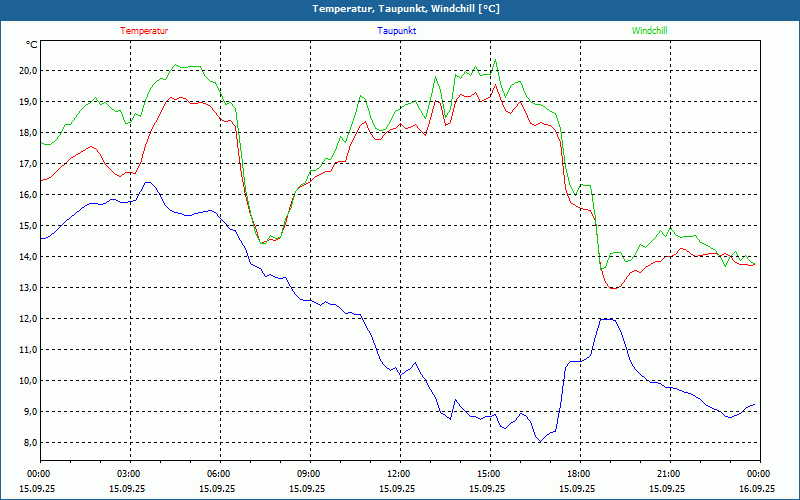Select the 03:00 time axis marker
Viewport: 800px width, 500px height.
pyautogui.click(x=128, y=474)
